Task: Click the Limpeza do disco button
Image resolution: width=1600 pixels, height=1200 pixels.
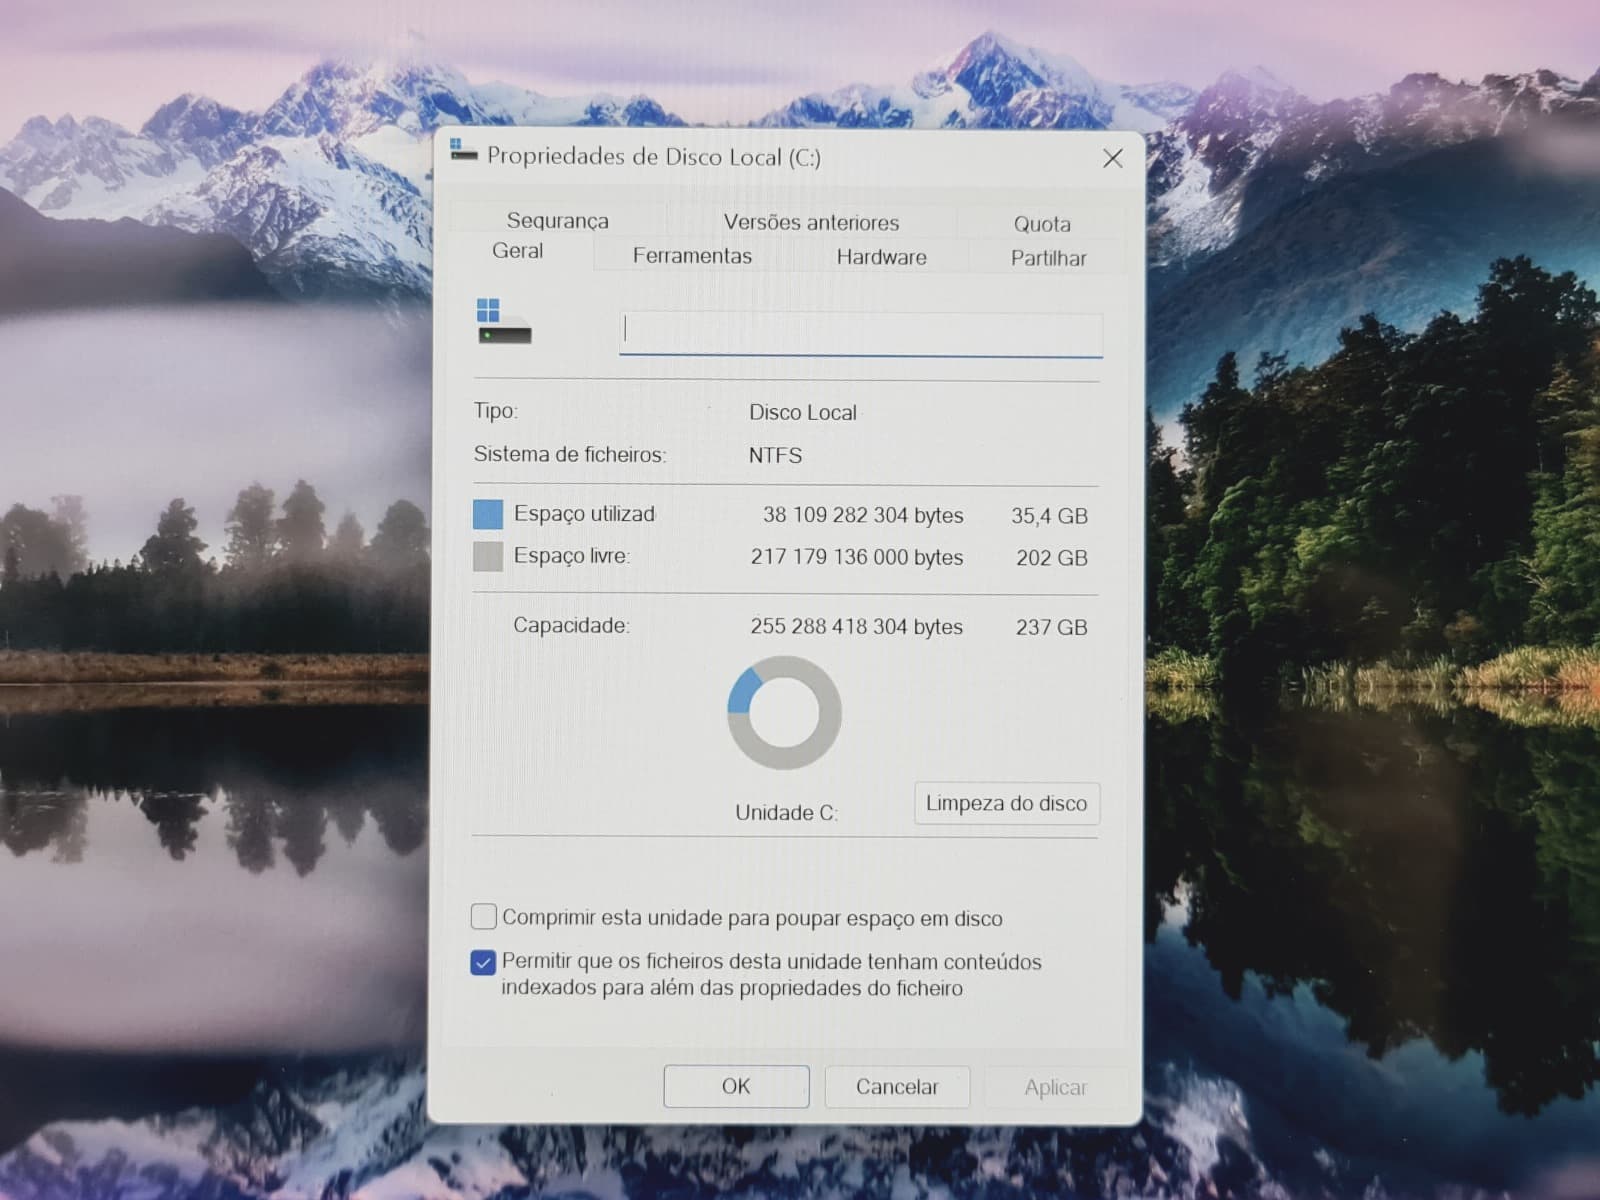Action: click(x=1007, y=803)
